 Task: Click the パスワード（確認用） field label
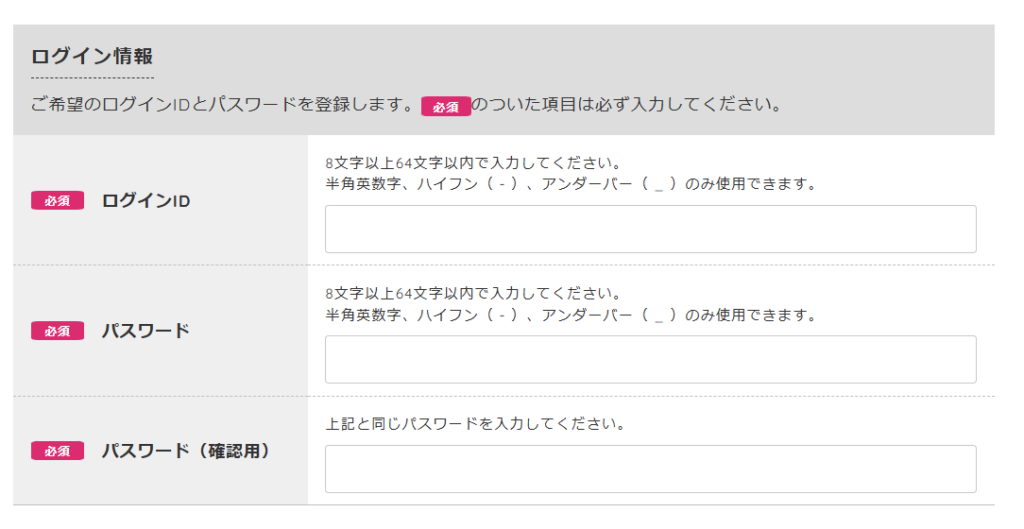(x=186, y=451)
